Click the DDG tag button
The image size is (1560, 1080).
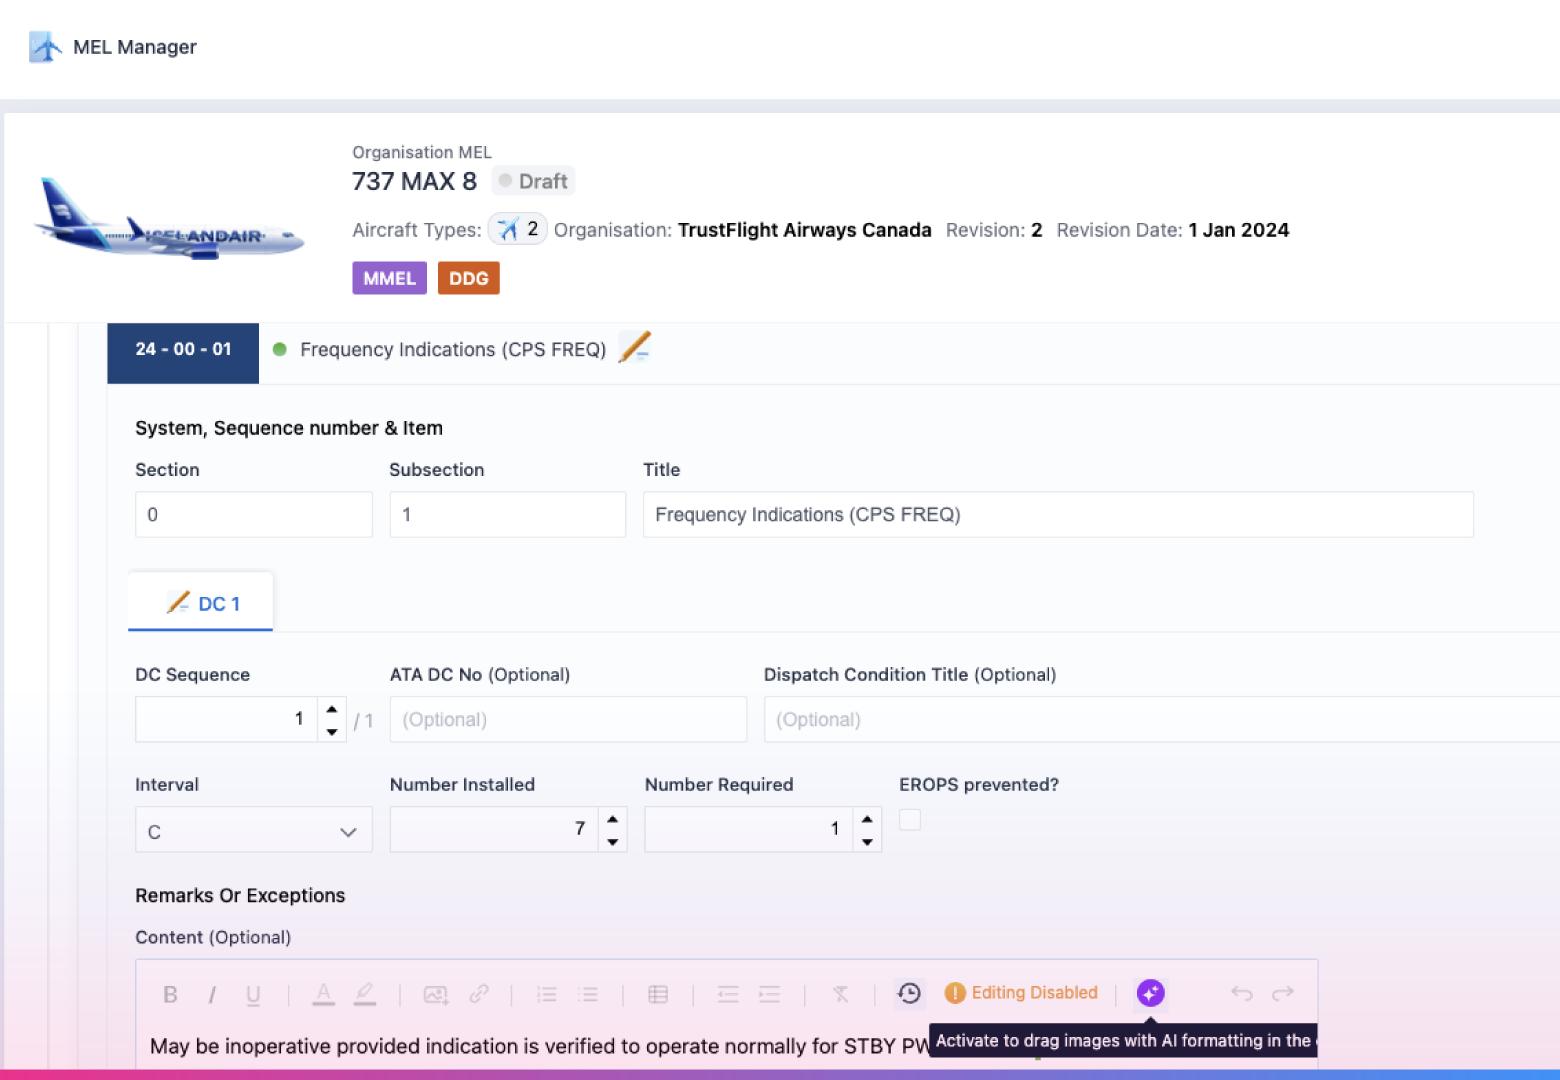pyautogui.click(x=468, y=278)
